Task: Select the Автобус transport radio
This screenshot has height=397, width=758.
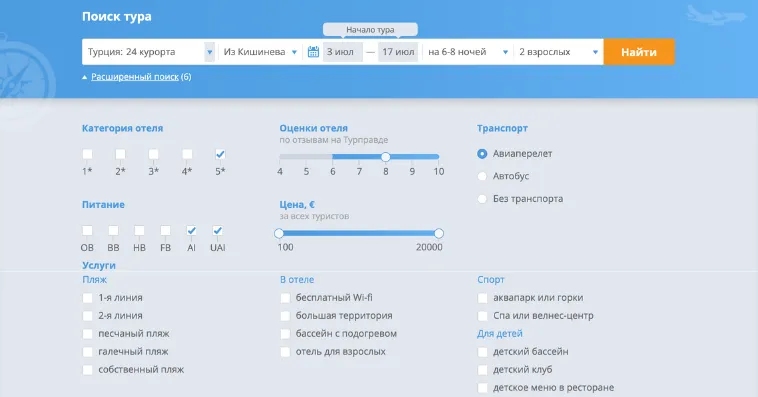Action: pyautogui.click(x=482, y=176)
